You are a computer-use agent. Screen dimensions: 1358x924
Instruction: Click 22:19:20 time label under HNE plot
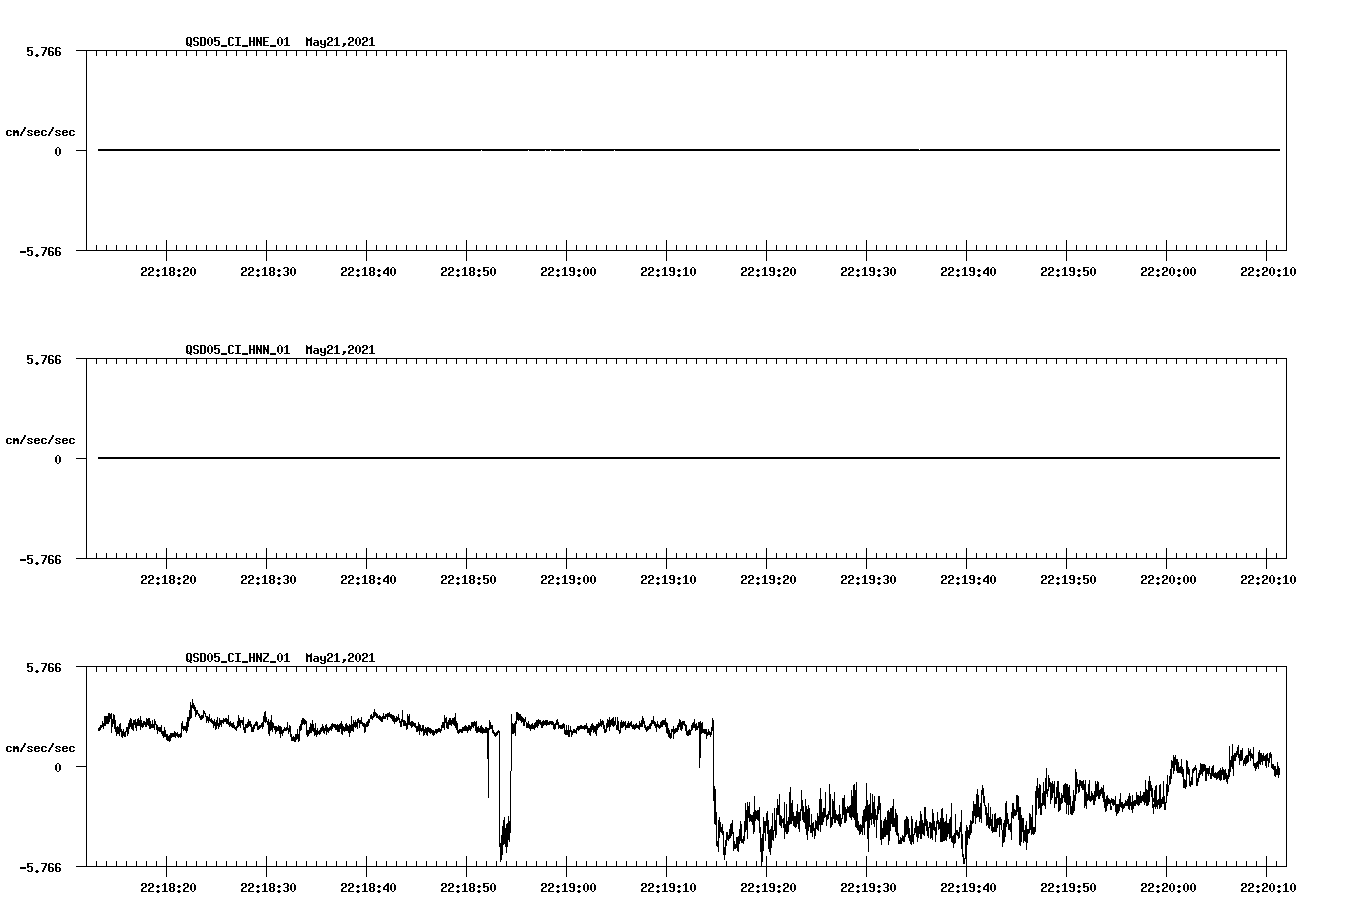click(x=768, y=272)
